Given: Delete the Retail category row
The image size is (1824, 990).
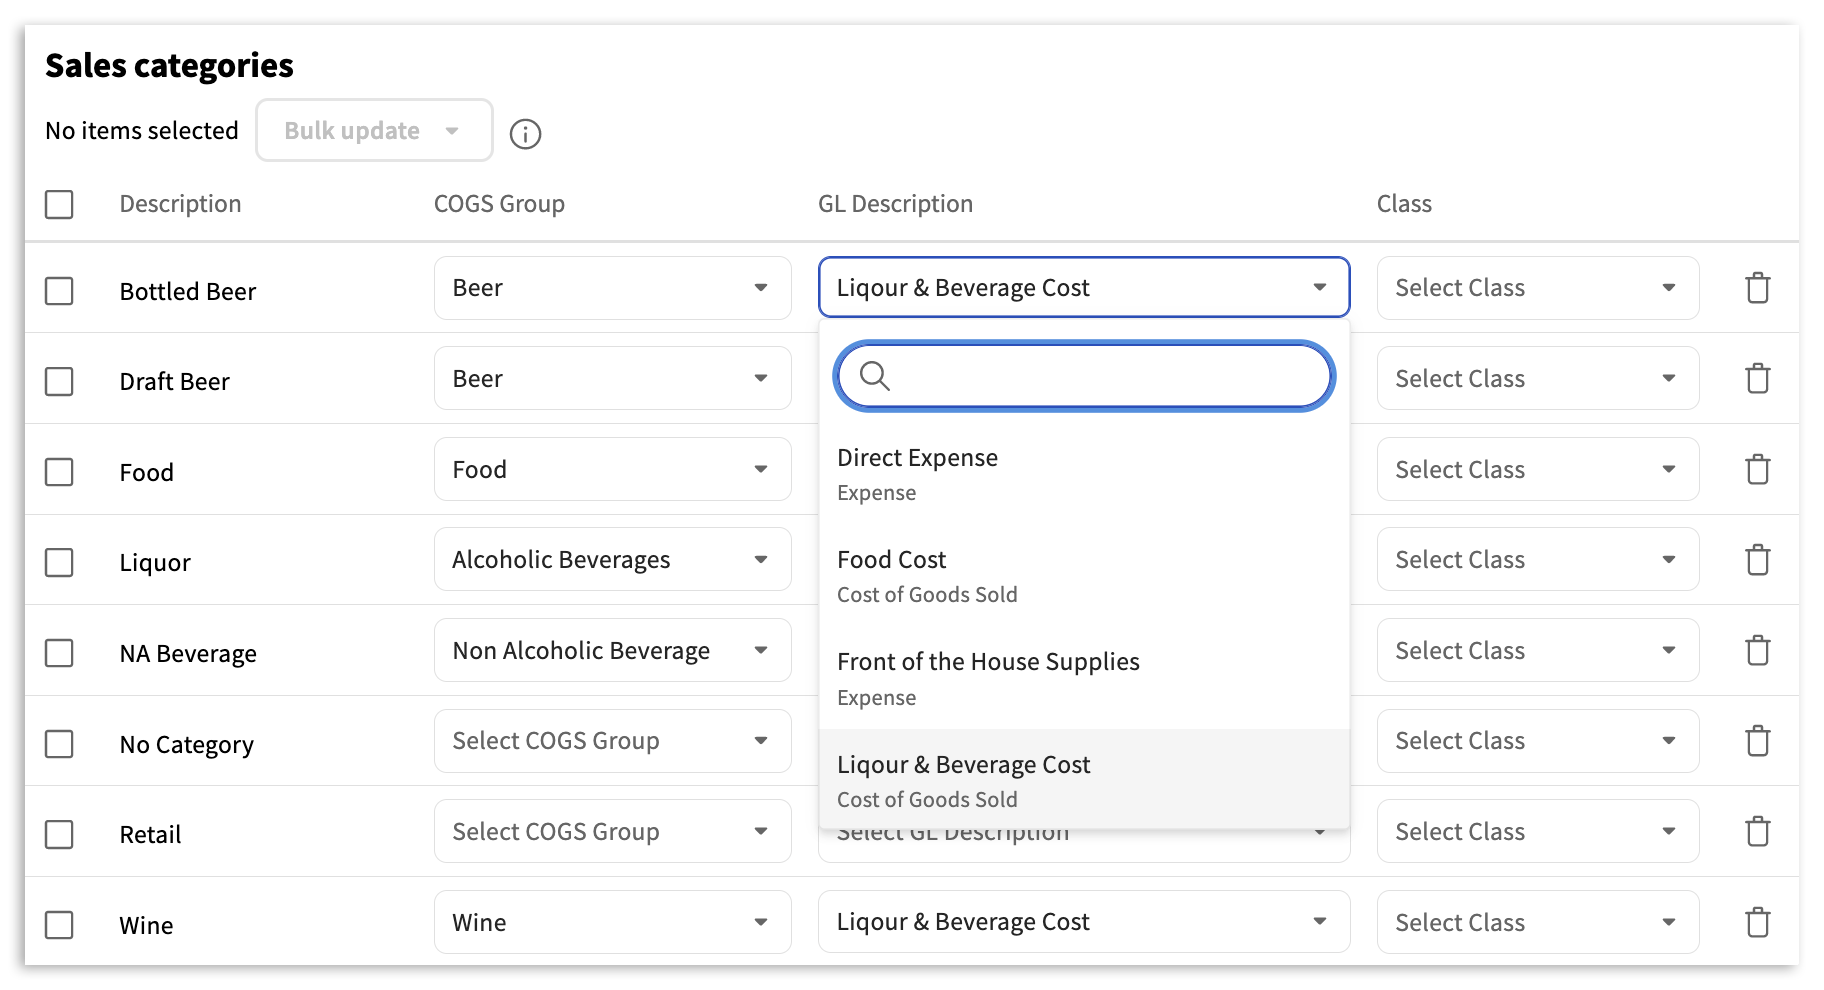Looking at the screenshot, I should [x=1757, y=831].
